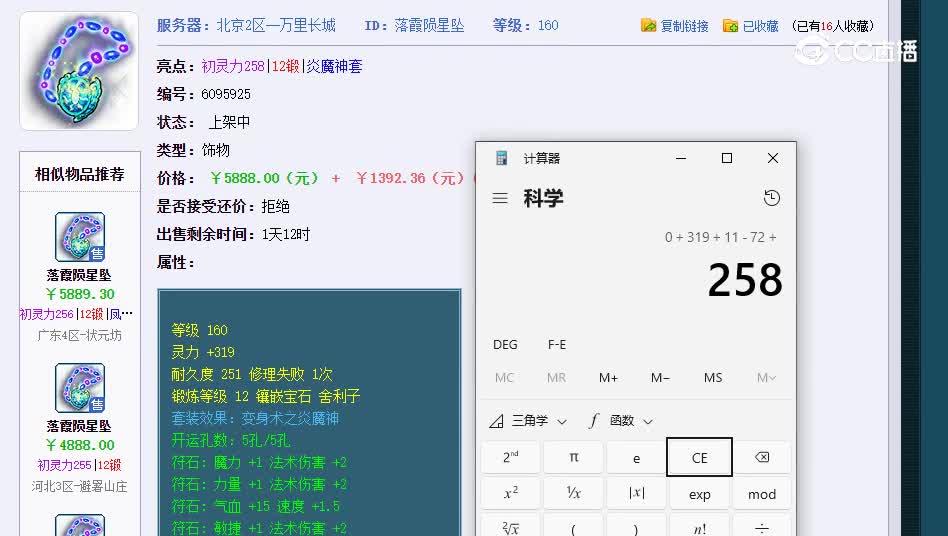Toggle DEG angle unit
This screenshot has height=536, width=948.
click(x=505, y=344)
